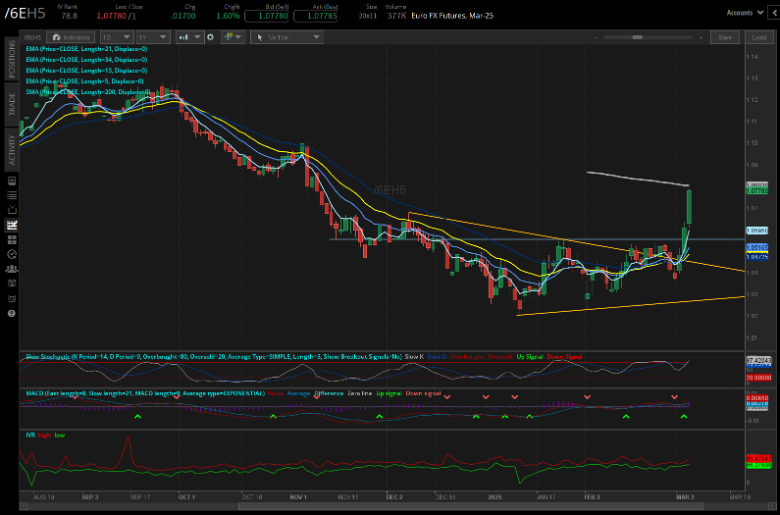Viewport: 780px width, 515px height.
Task: Expand the 1D aggregation dropdown
Action: pos(116,37)
